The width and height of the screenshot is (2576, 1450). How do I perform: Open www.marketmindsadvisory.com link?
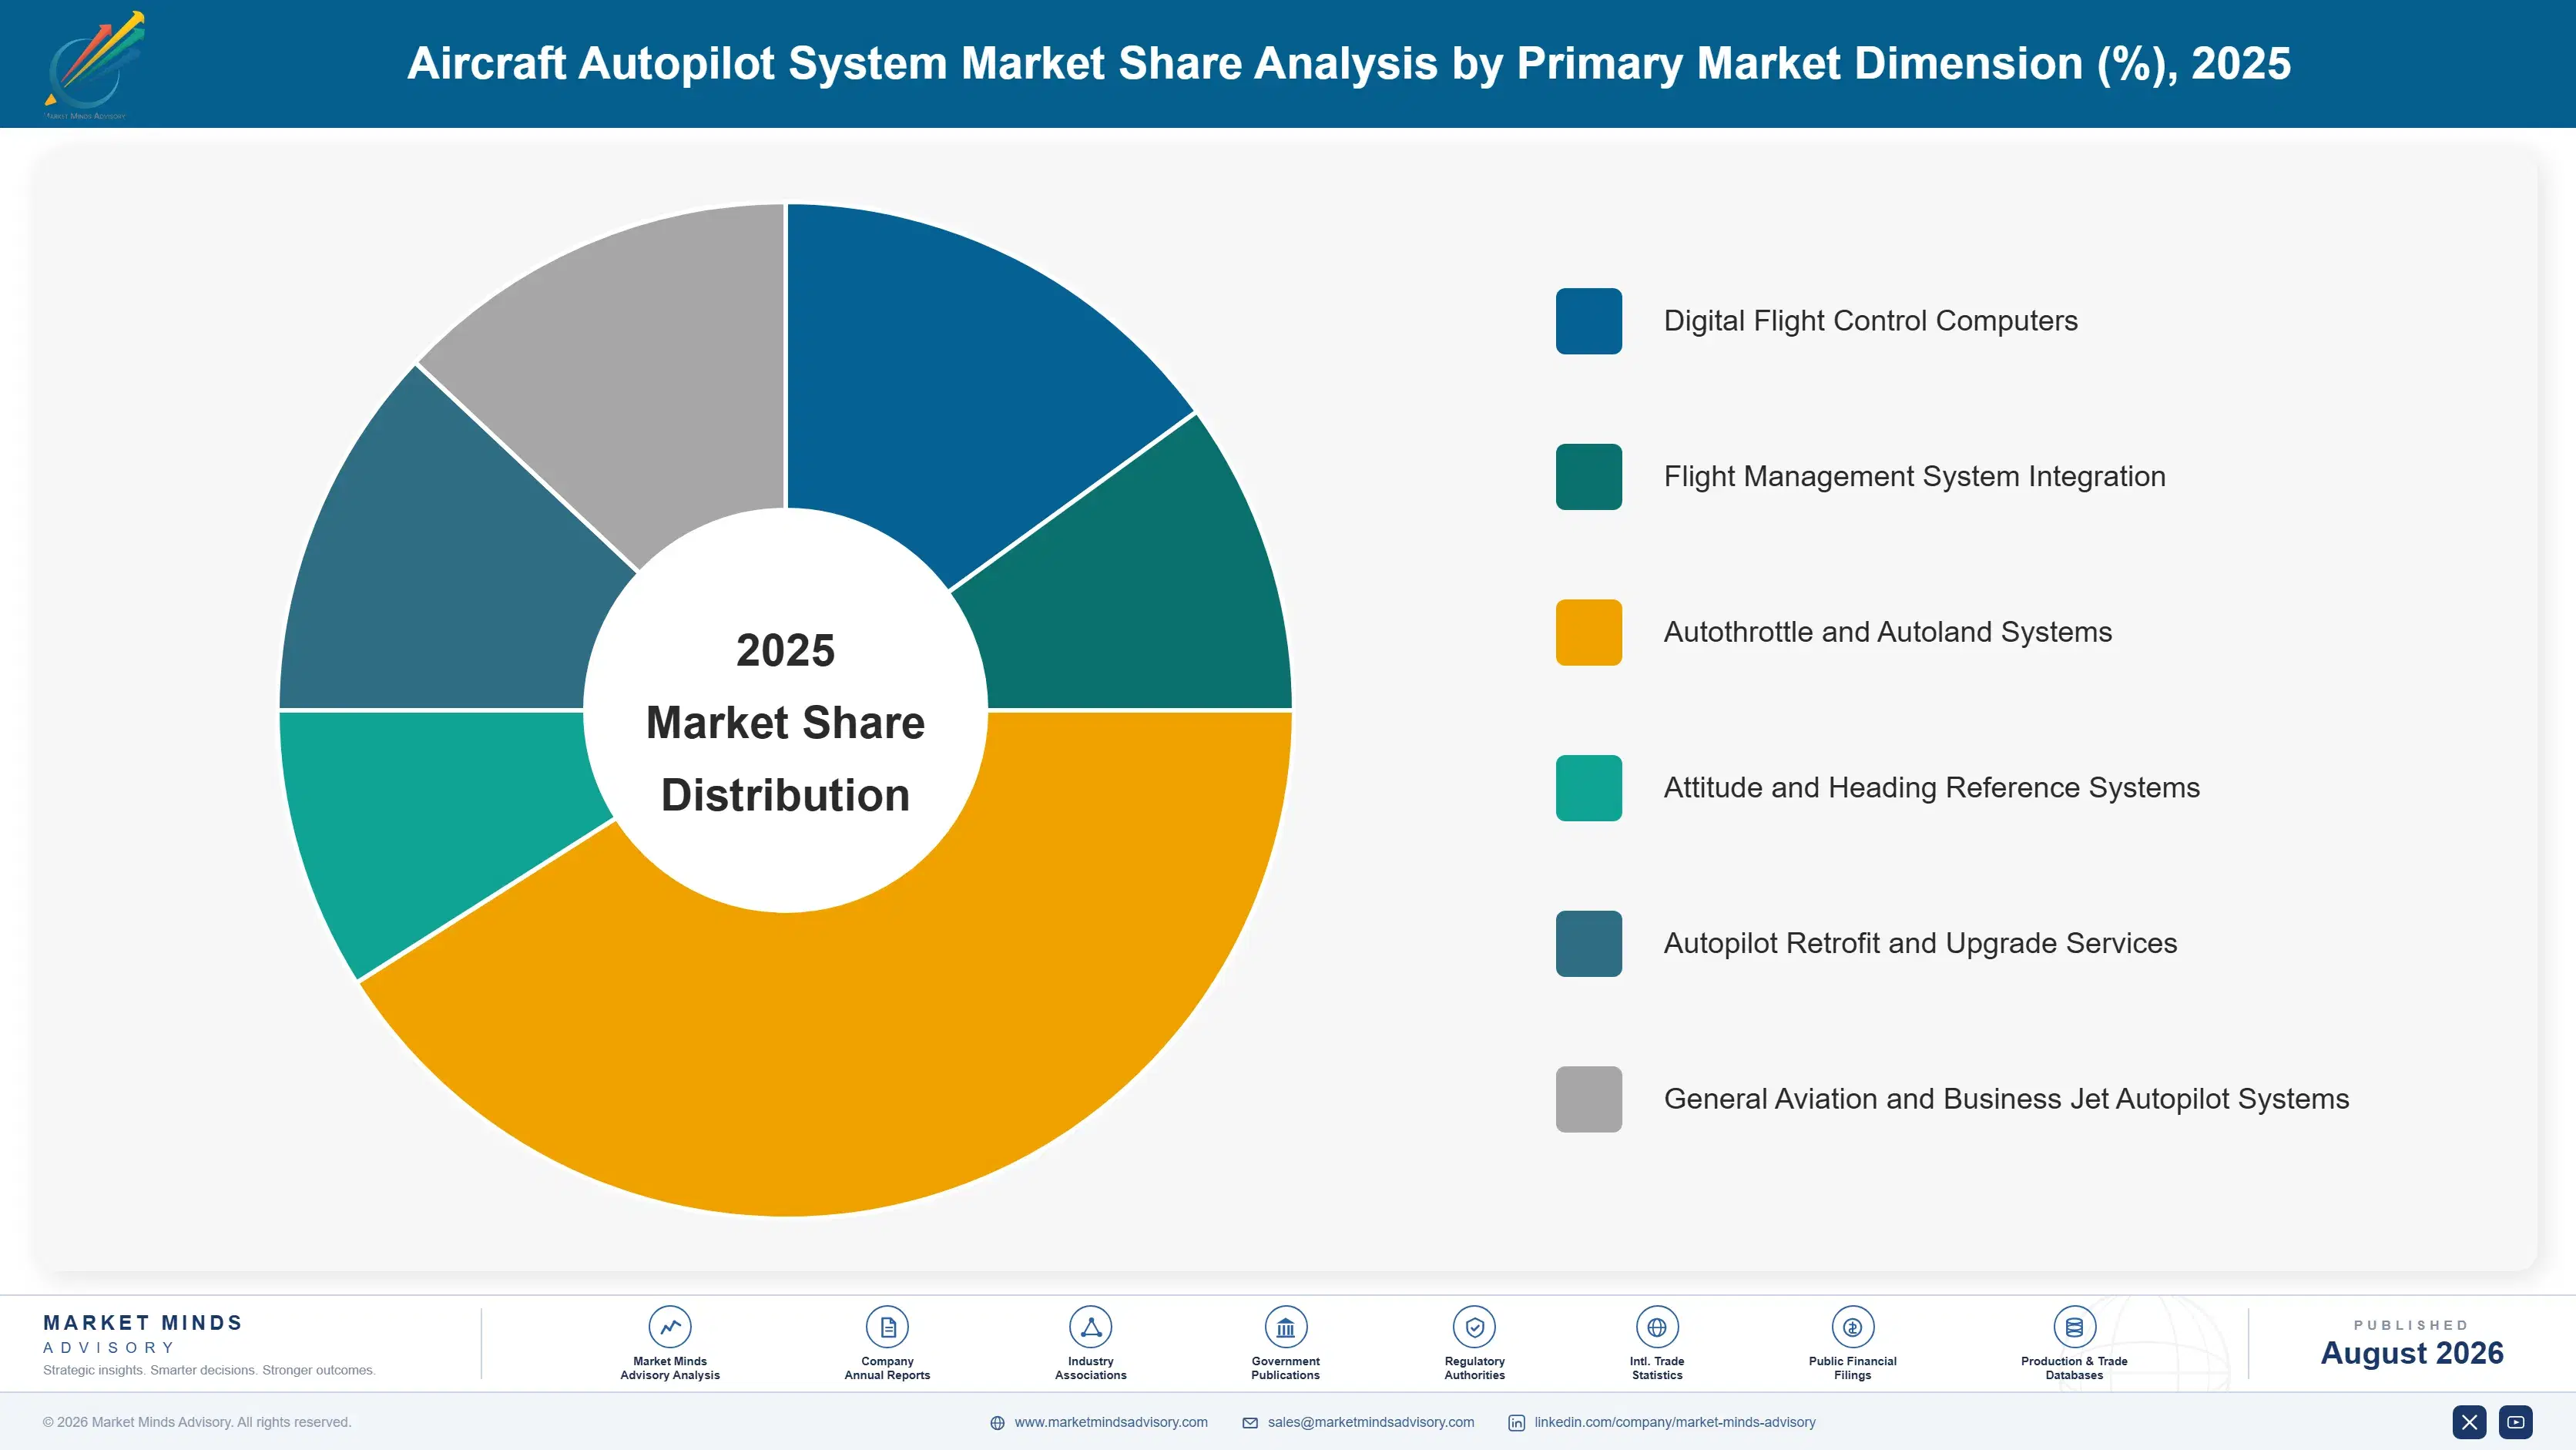click(1111, 1422)
